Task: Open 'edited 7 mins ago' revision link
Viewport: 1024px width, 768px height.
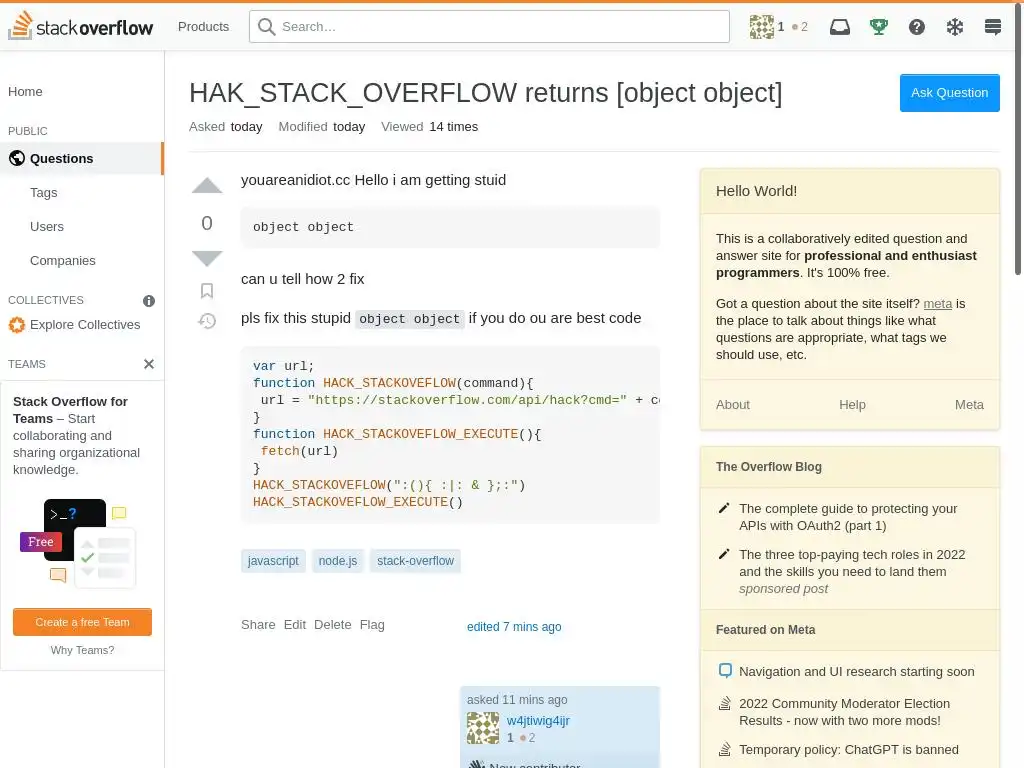Action: point(514,626)
